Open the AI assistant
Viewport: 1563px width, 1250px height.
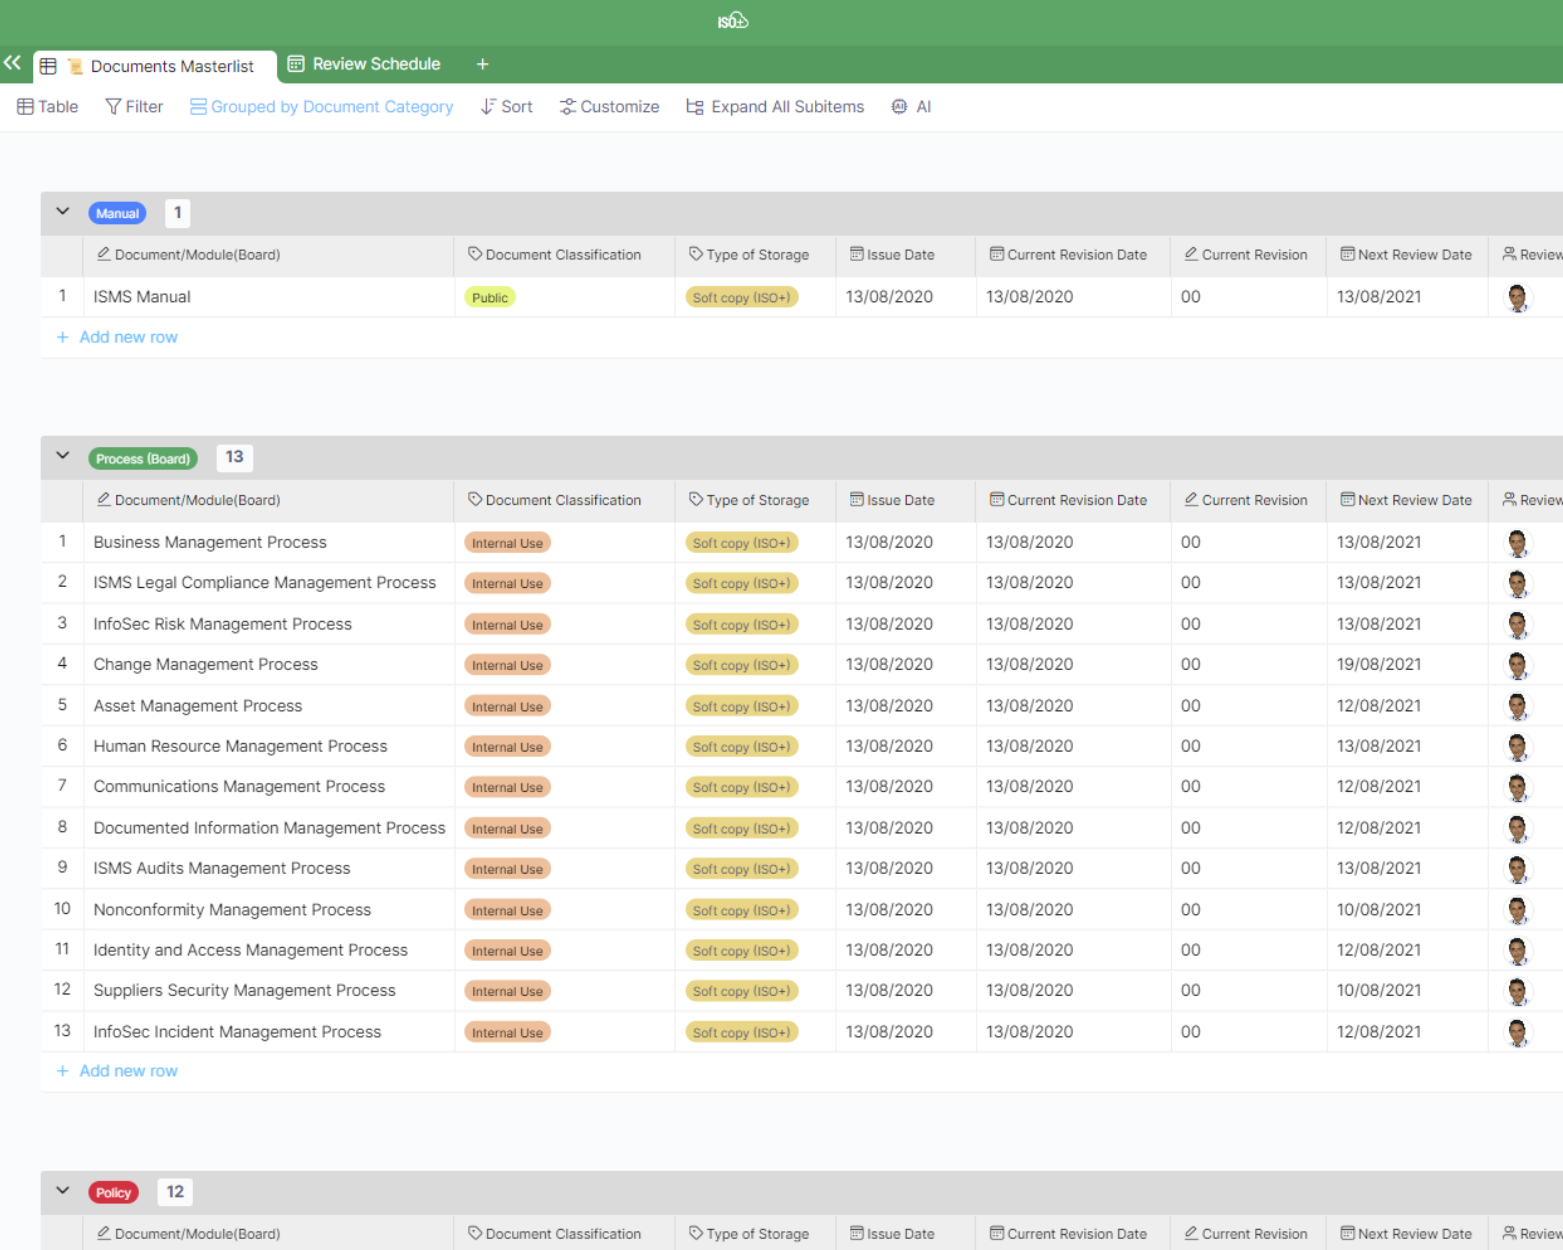[911, 107]
